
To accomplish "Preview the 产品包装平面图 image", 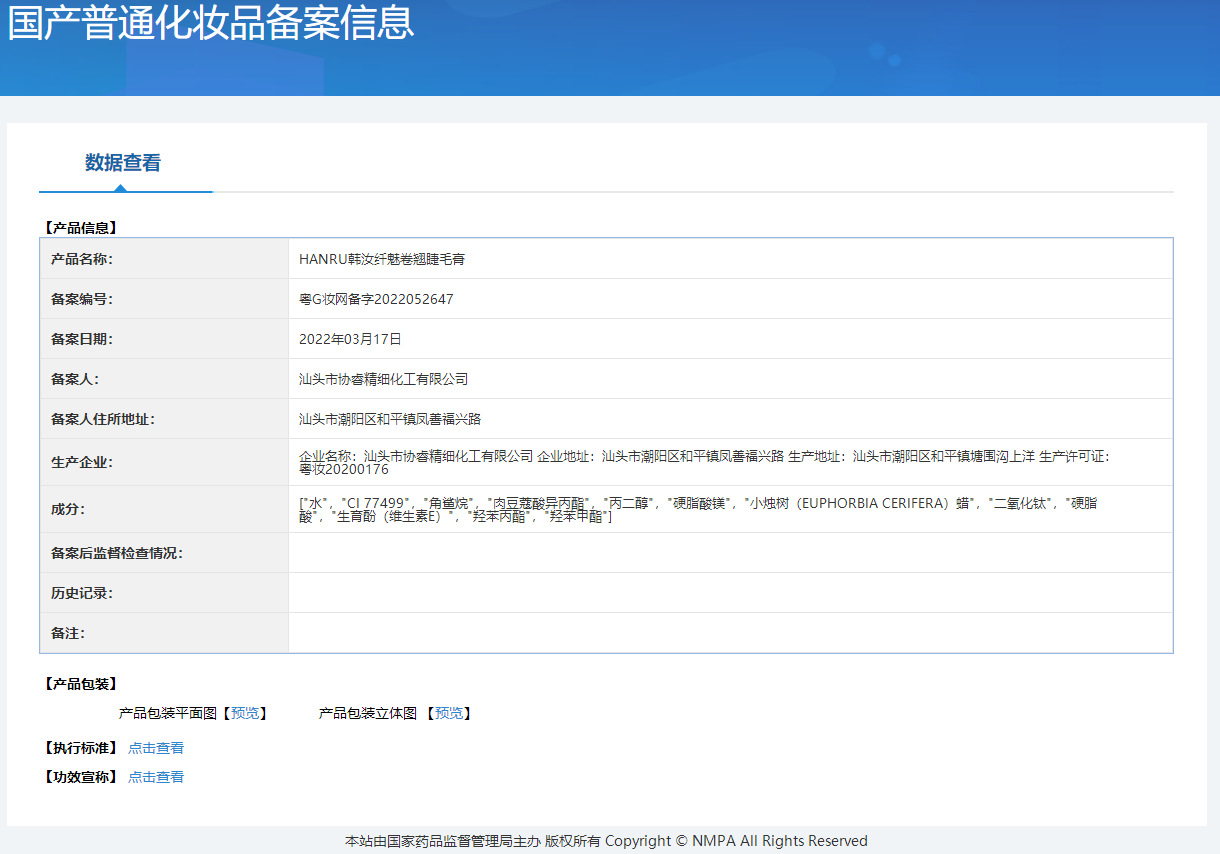I will 245,713.
